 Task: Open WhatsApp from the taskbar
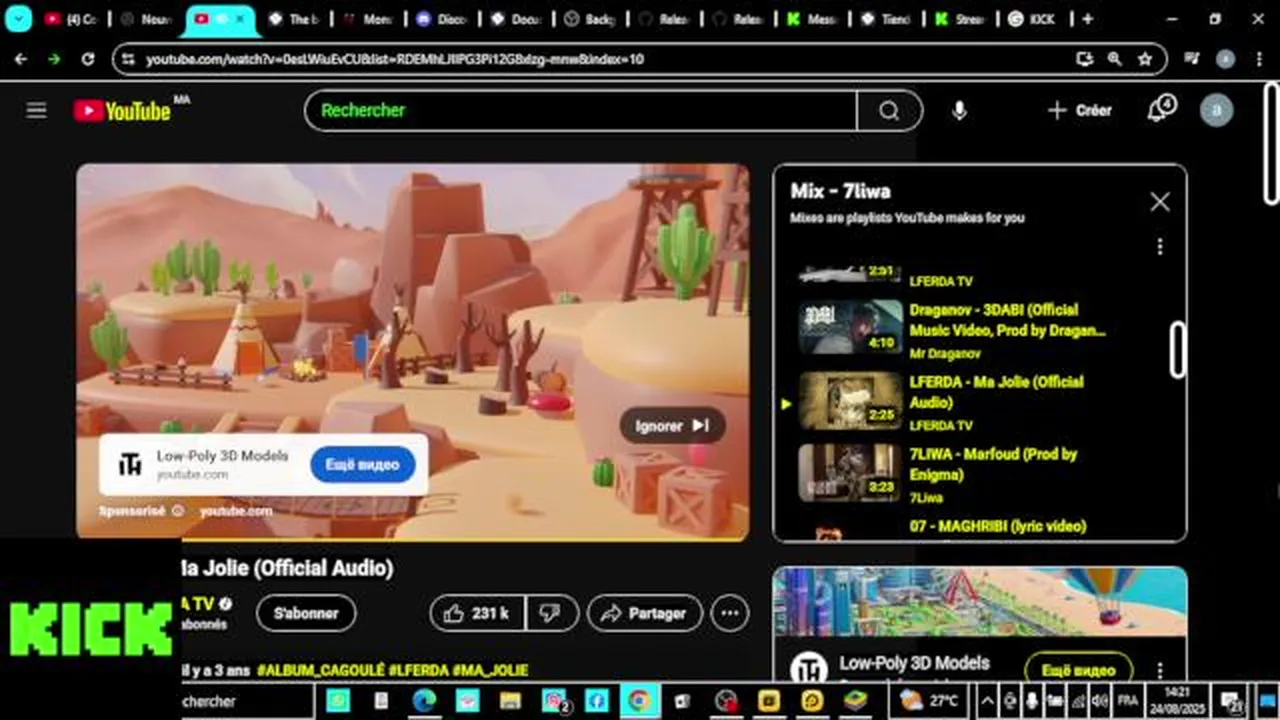coord(338,701)
